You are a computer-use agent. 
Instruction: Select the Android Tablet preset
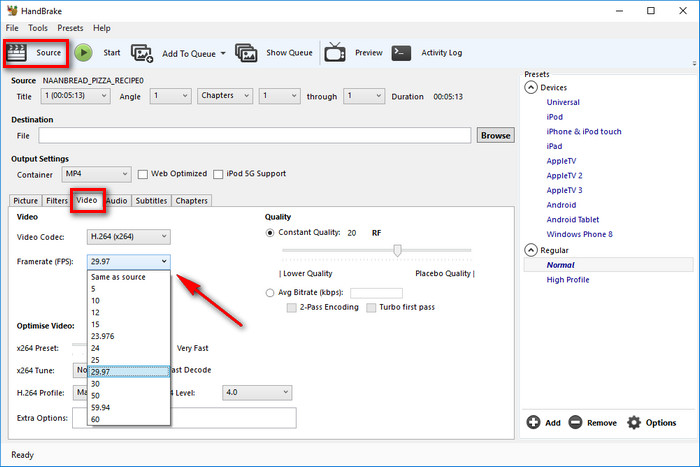click(573, 220)
